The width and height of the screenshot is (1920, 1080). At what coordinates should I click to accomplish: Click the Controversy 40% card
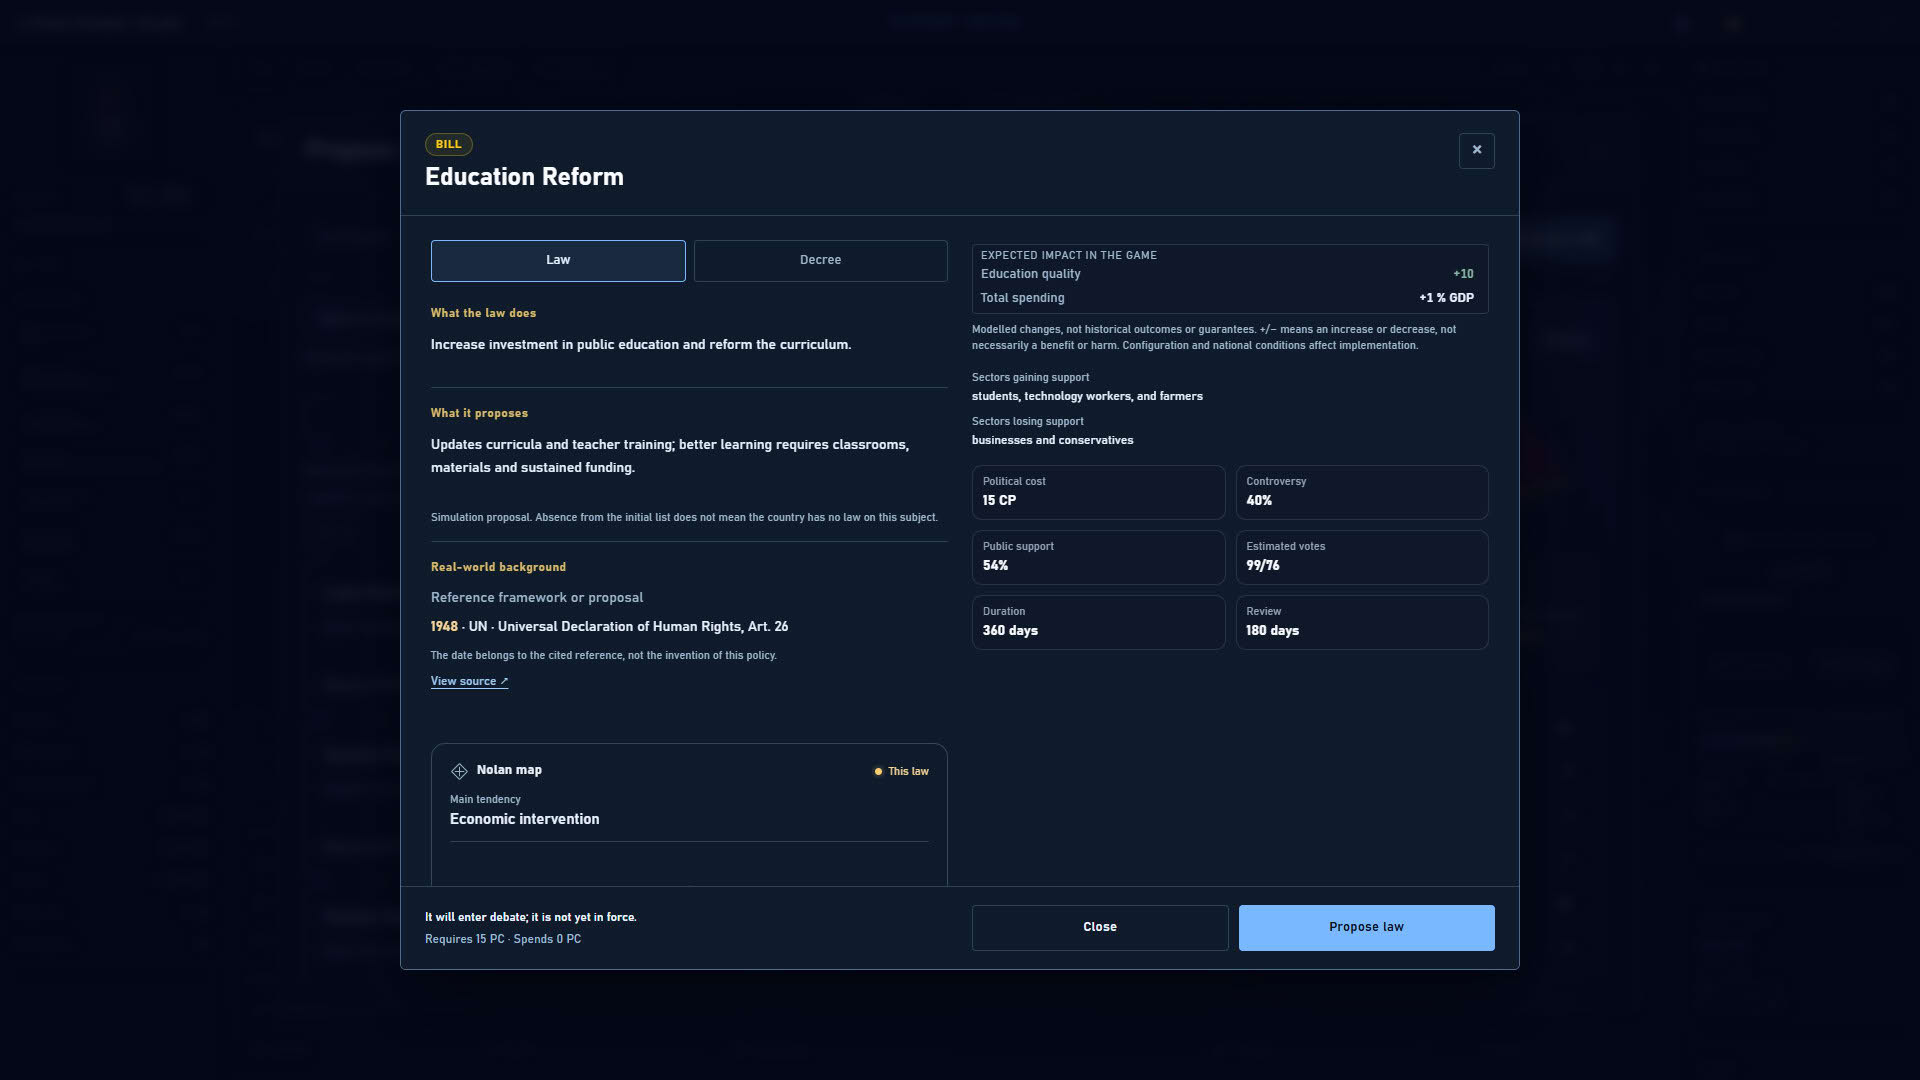click(1362, 492)
